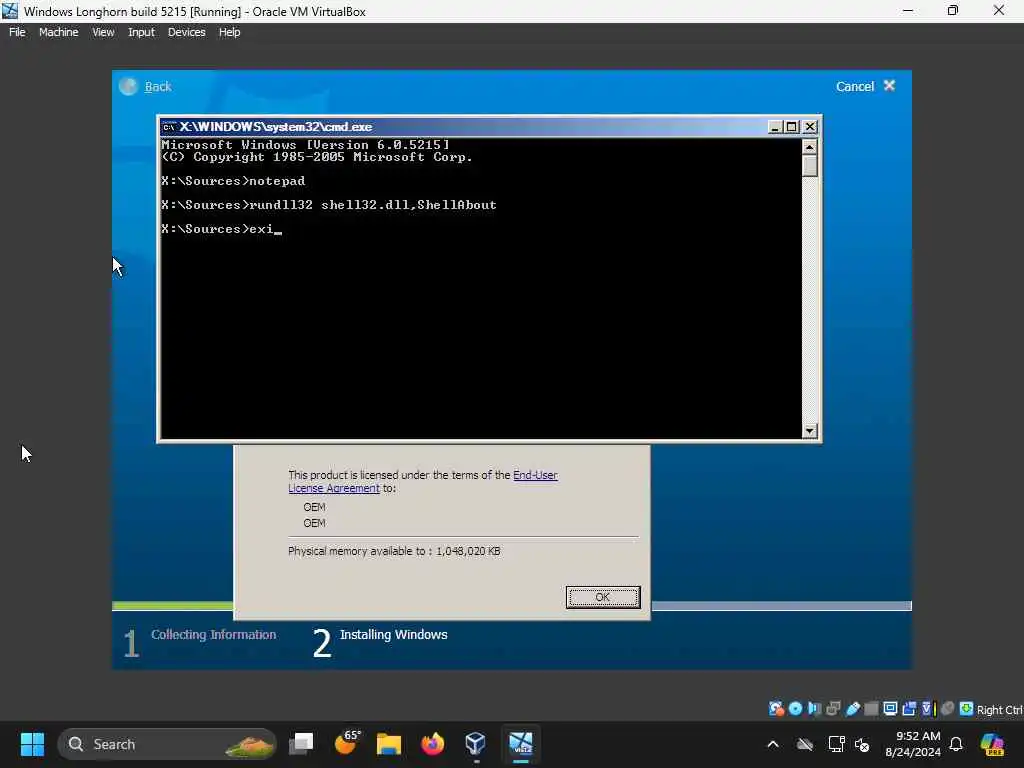1024x768 pixels.
Task: Open the hard disk activity indicator
Action: pyautogui.click(x=776, y=709)
